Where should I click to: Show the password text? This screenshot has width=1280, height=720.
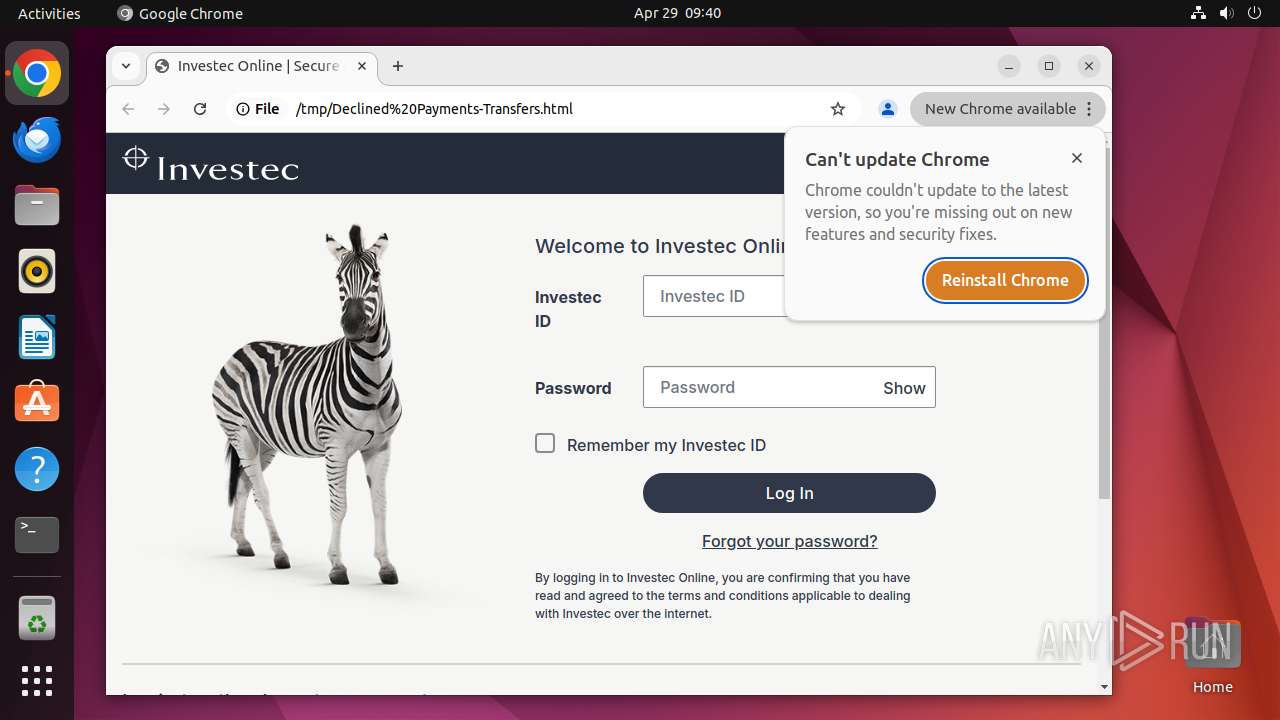click(x=904, y=388)
